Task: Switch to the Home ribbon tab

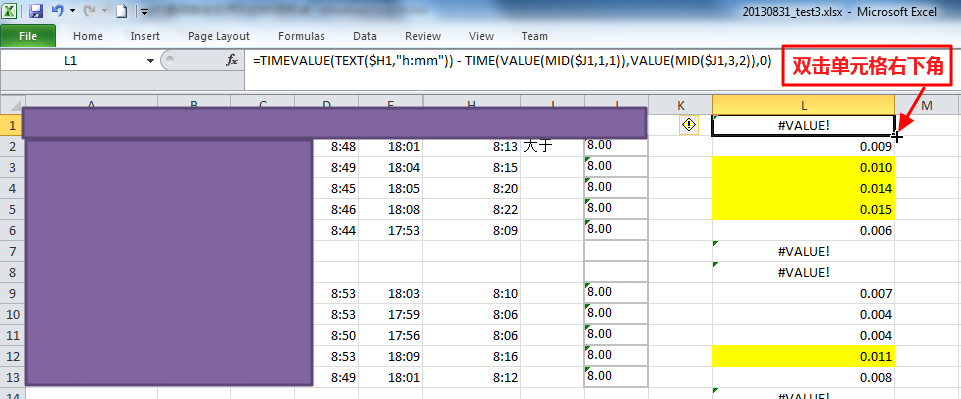Action: [x=88, y=36]
